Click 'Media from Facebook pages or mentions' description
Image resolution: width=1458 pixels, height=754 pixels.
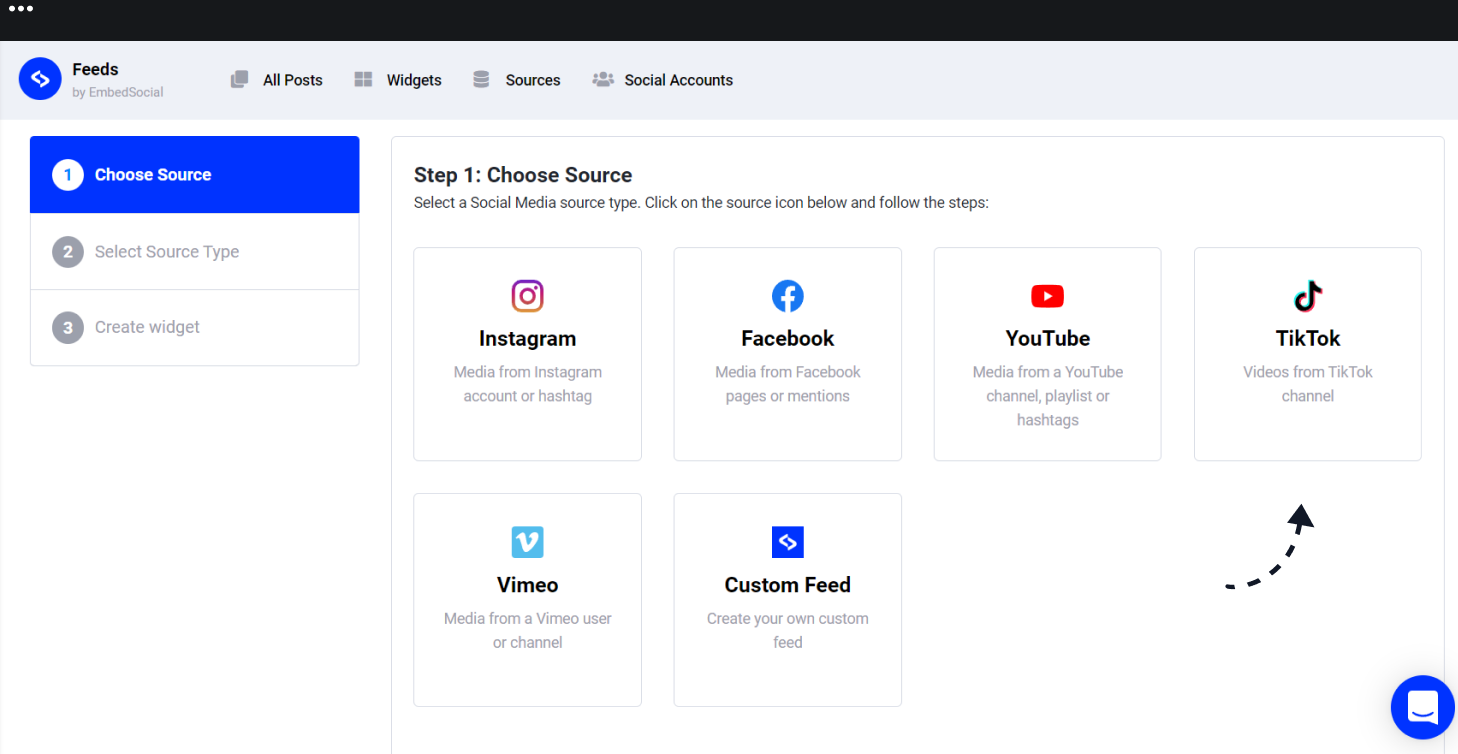[788, 384]
